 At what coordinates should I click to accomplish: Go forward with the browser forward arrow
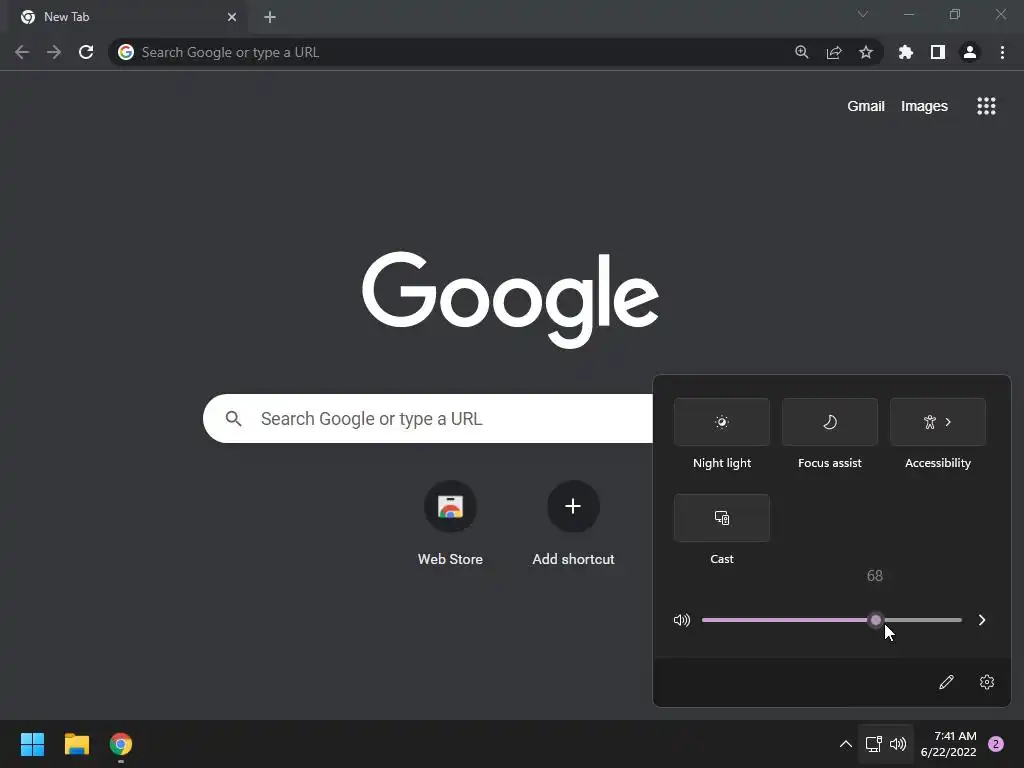click(54, 52)
